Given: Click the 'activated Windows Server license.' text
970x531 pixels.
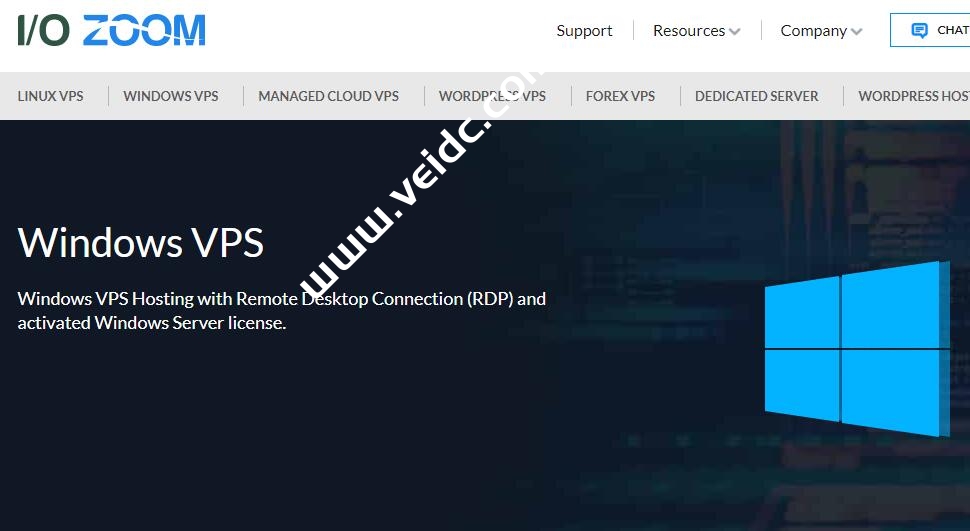Looking at the screenshot, I should 152,323.
